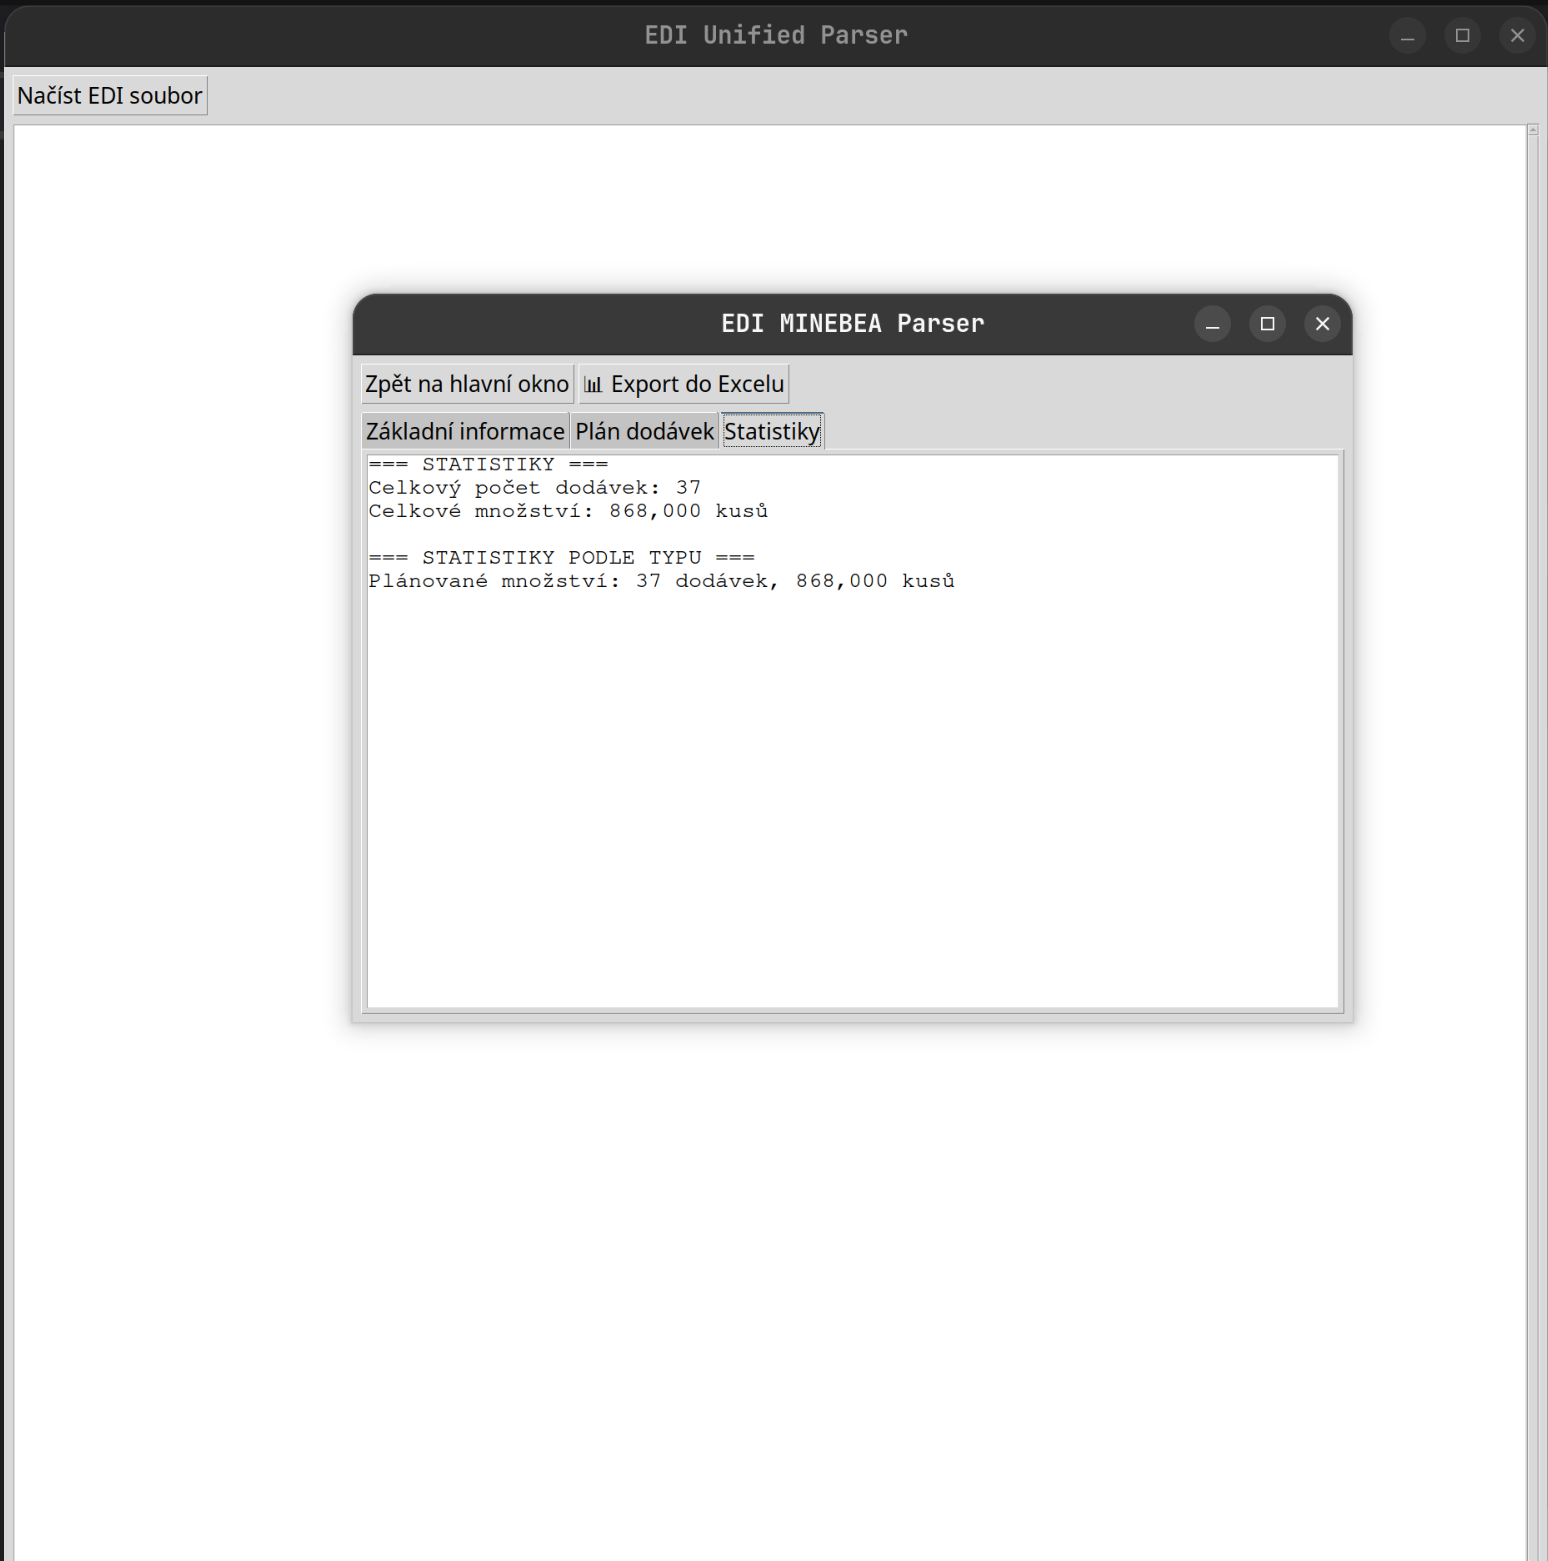
Task: Maximize the EDI MINEBEA Parser window
Action: (1267, 324)
